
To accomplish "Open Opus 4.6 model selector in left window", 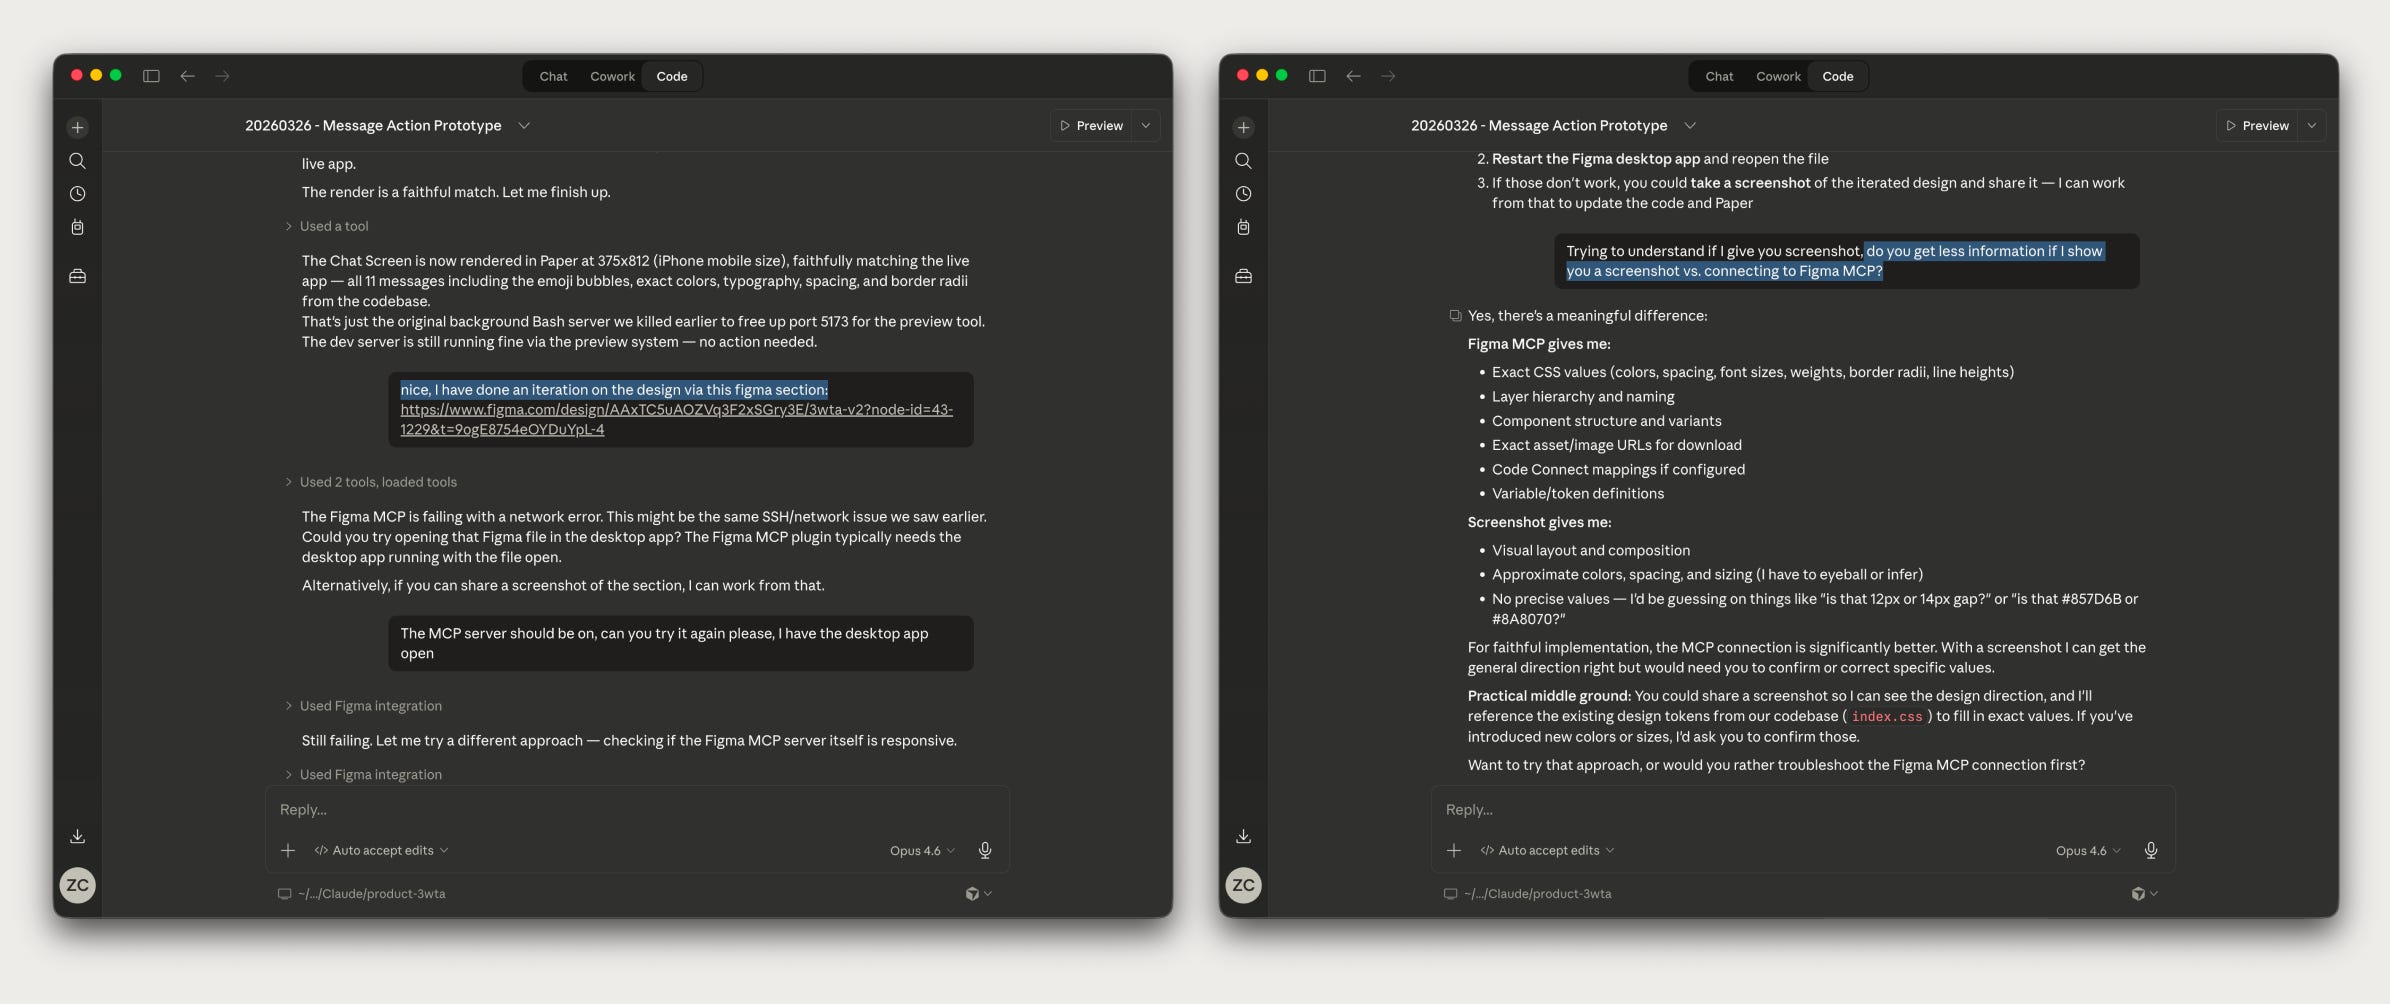I will coord(922,851).
